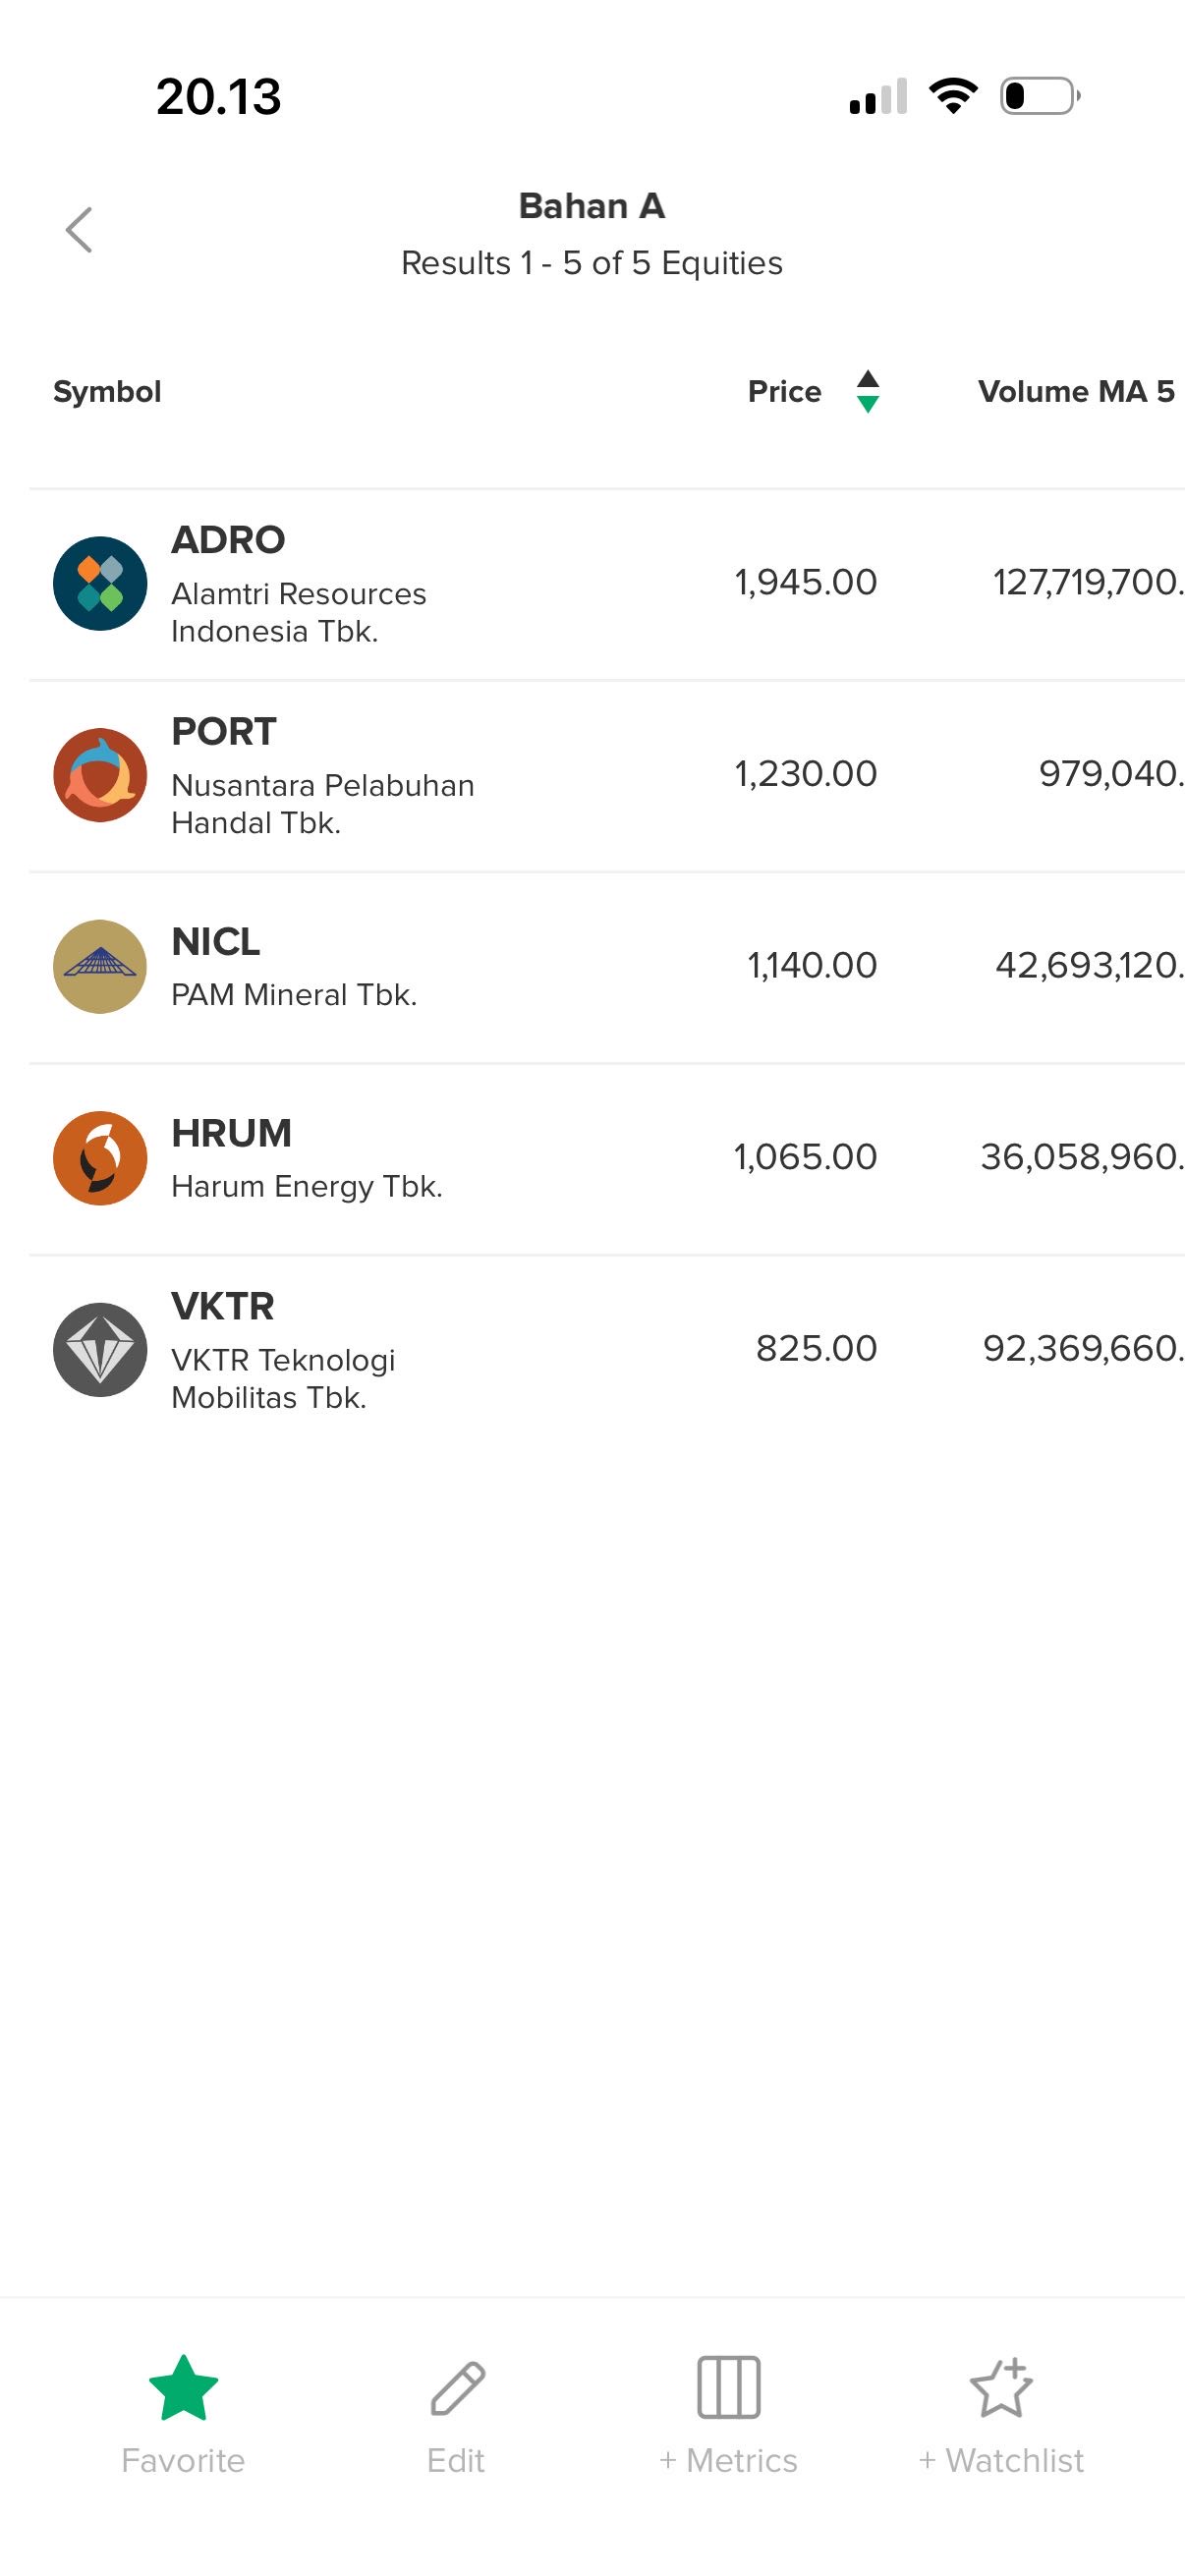Tap the ADRO company logo

(100, 583)
